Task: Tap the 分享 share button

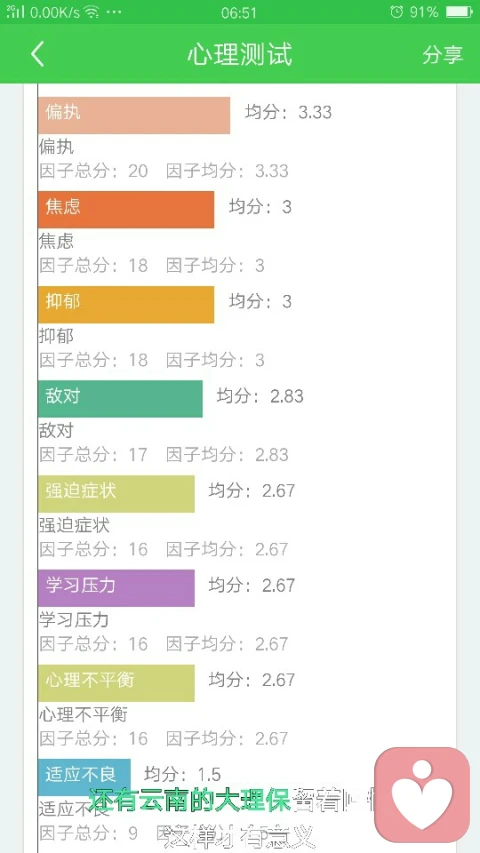Action: [x=442, y=54]
